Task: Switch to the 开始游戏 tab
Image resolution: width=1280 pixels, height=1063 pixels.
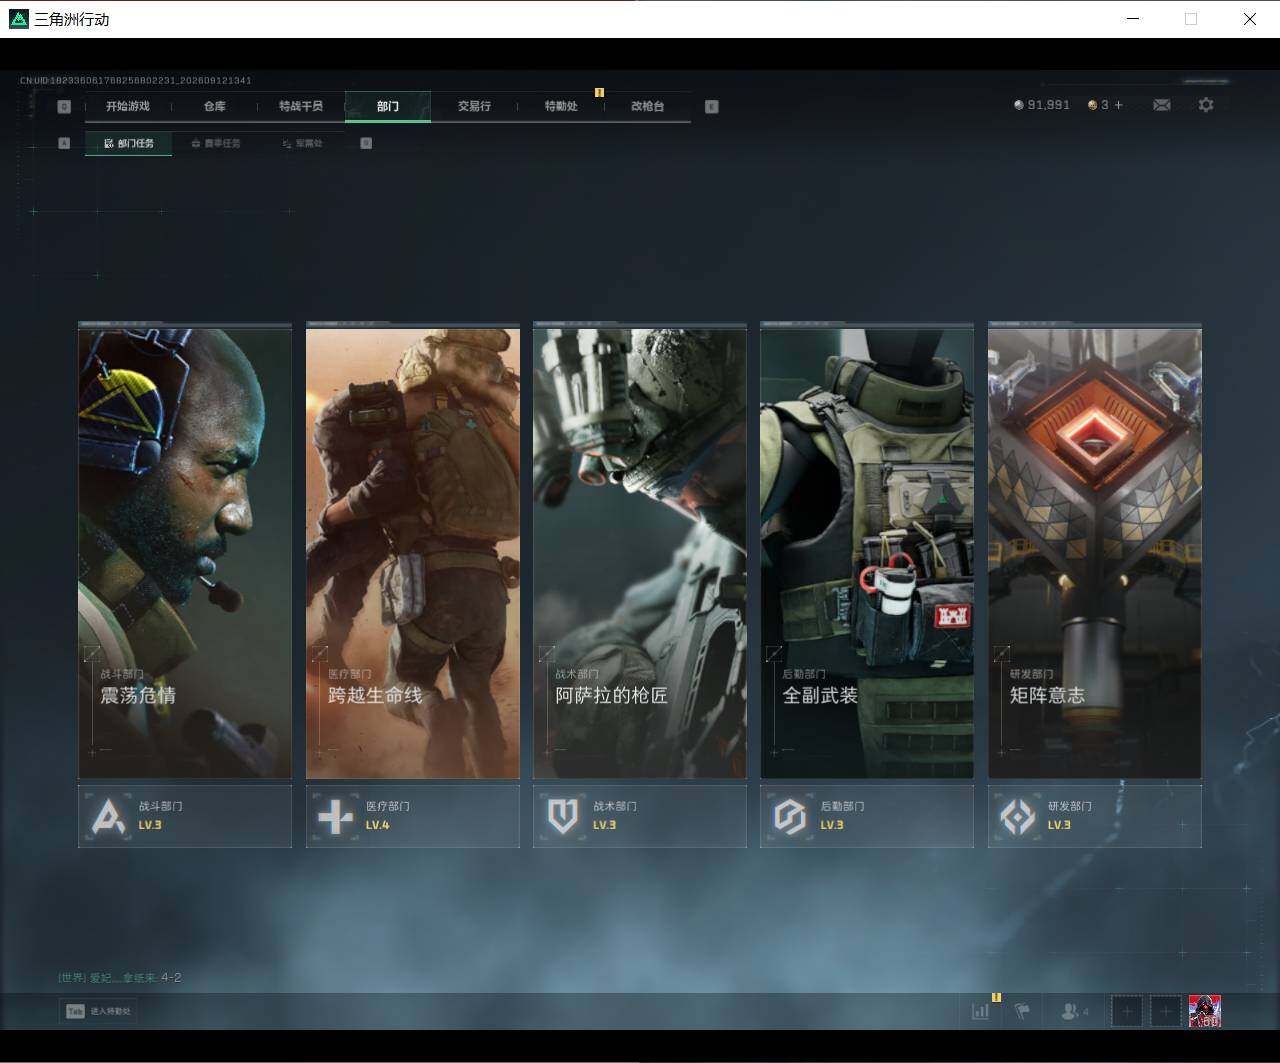Action: click(128, 106)
